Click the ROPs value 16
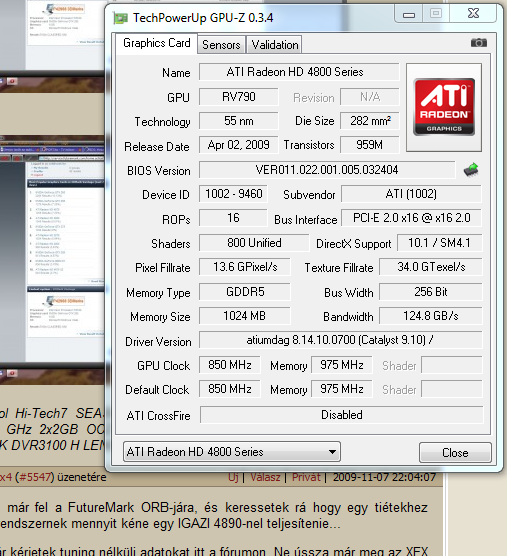This screenshot has width=507, height=556. point(233,218)
